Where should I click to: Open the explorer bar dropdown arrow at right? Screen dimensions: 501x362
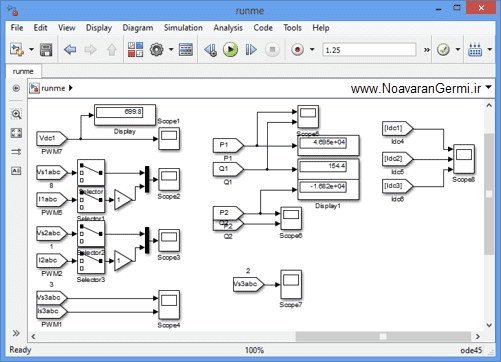click(x=488, y=88)
